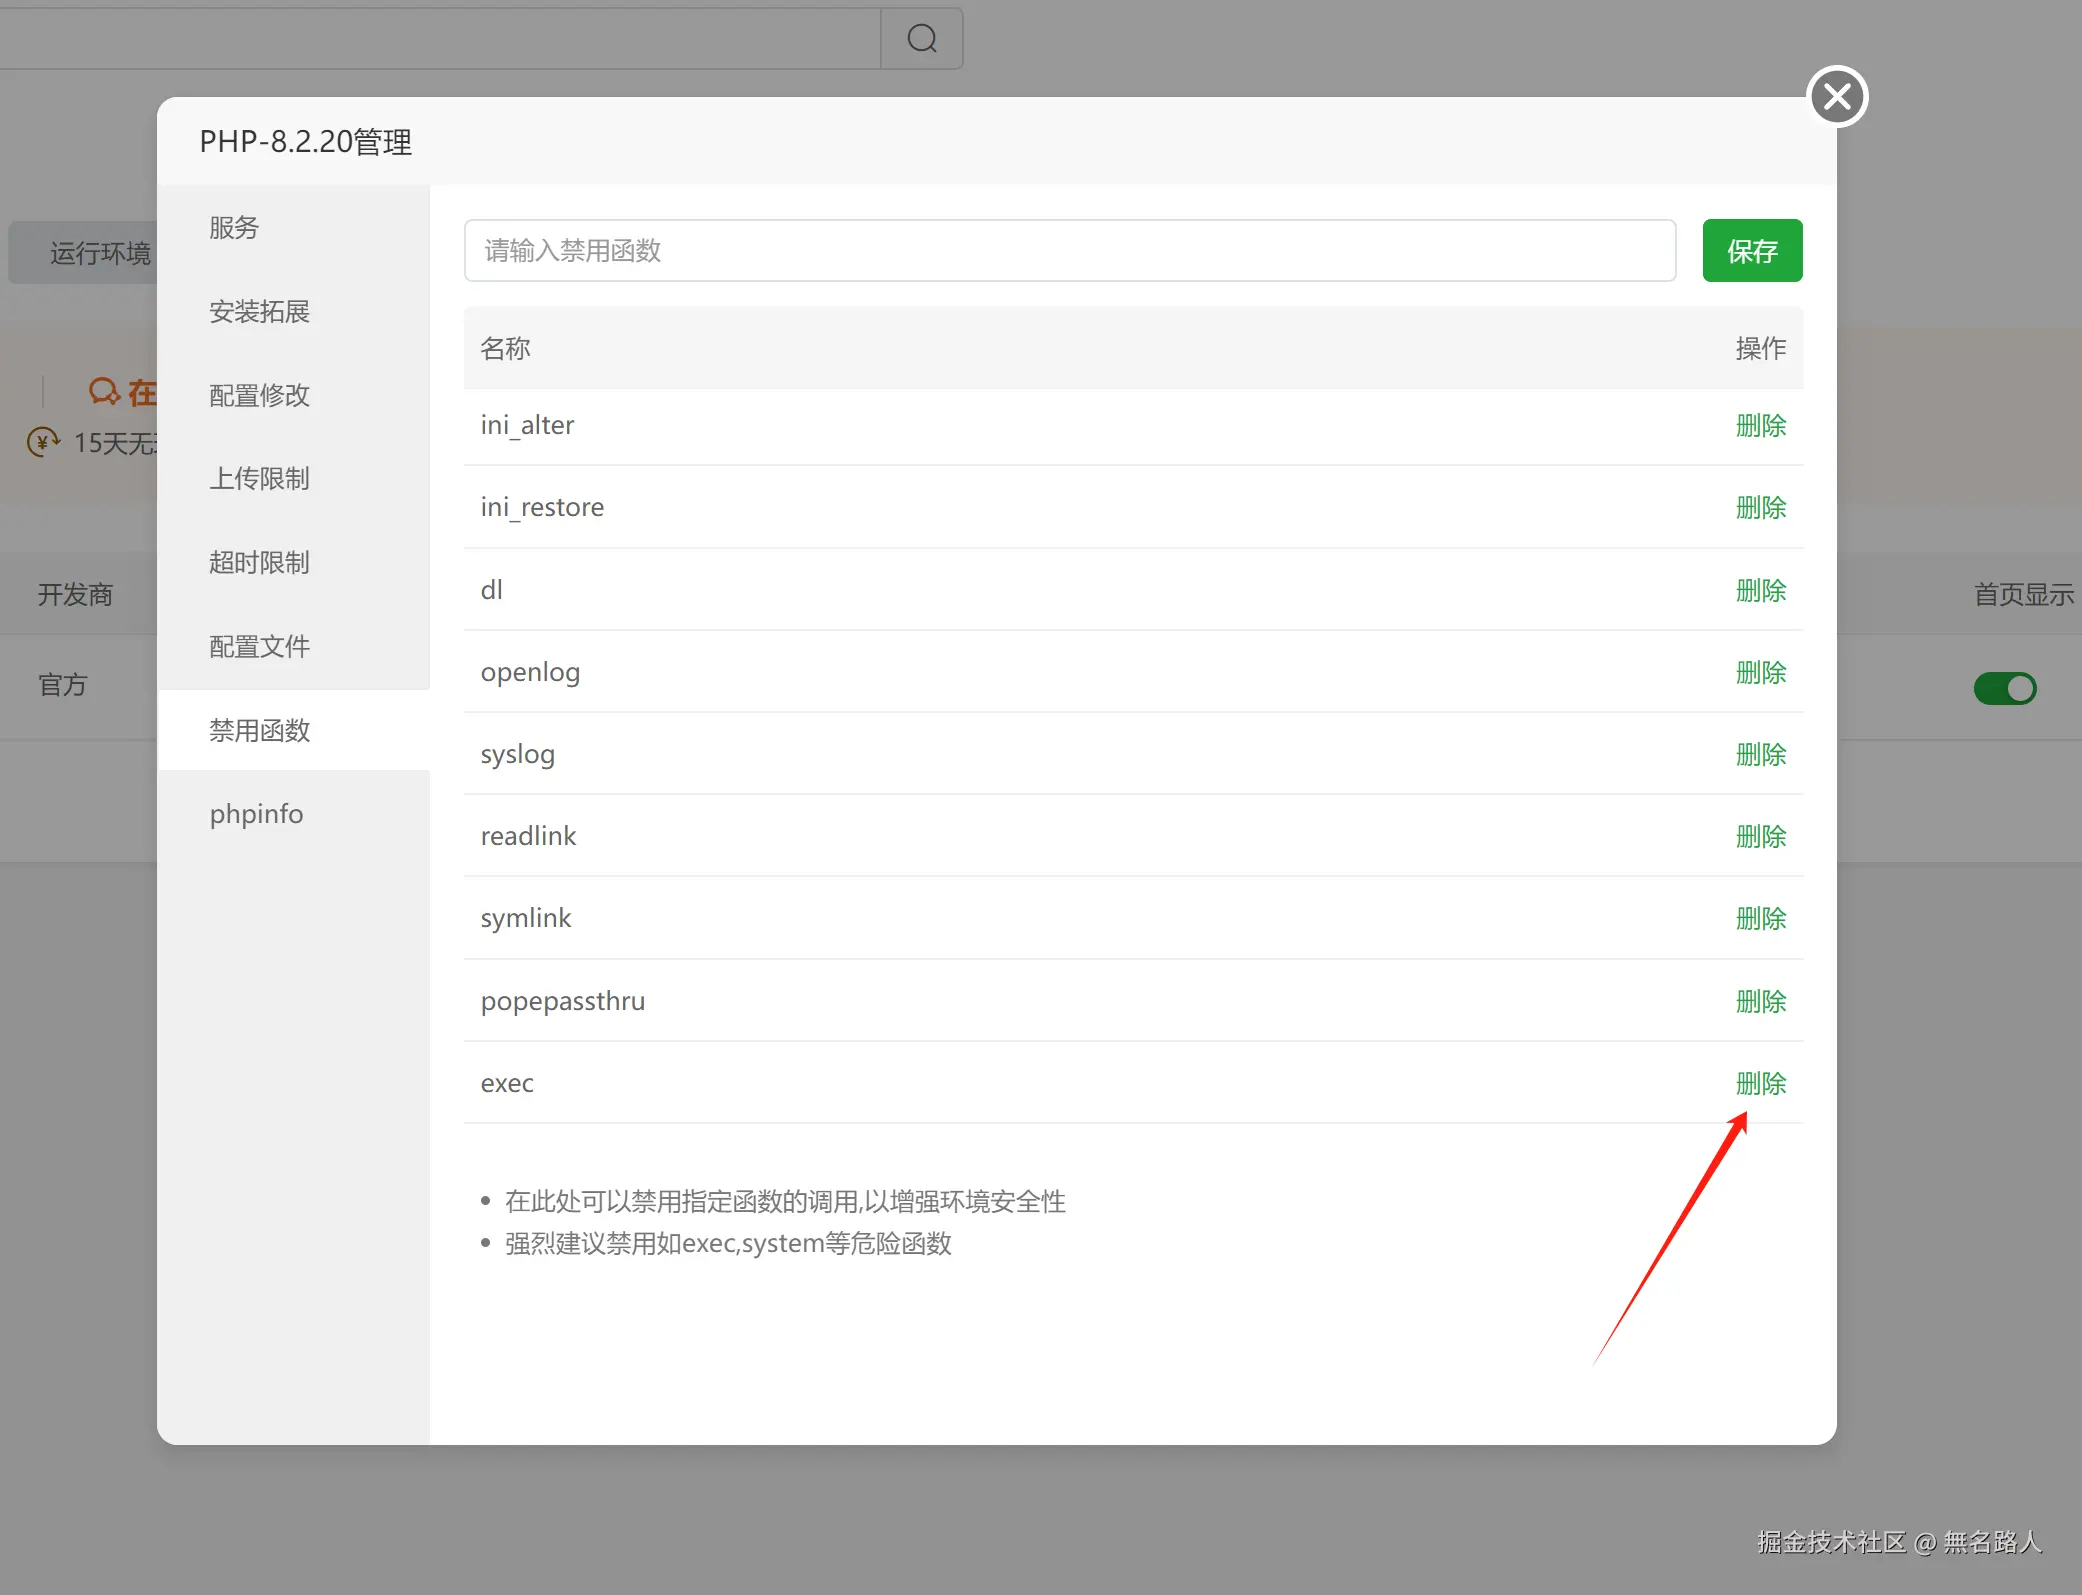
Task: Close the PHP-8.2.20 management dialog
Action: pyautogui.click(x=1837, y=97)
